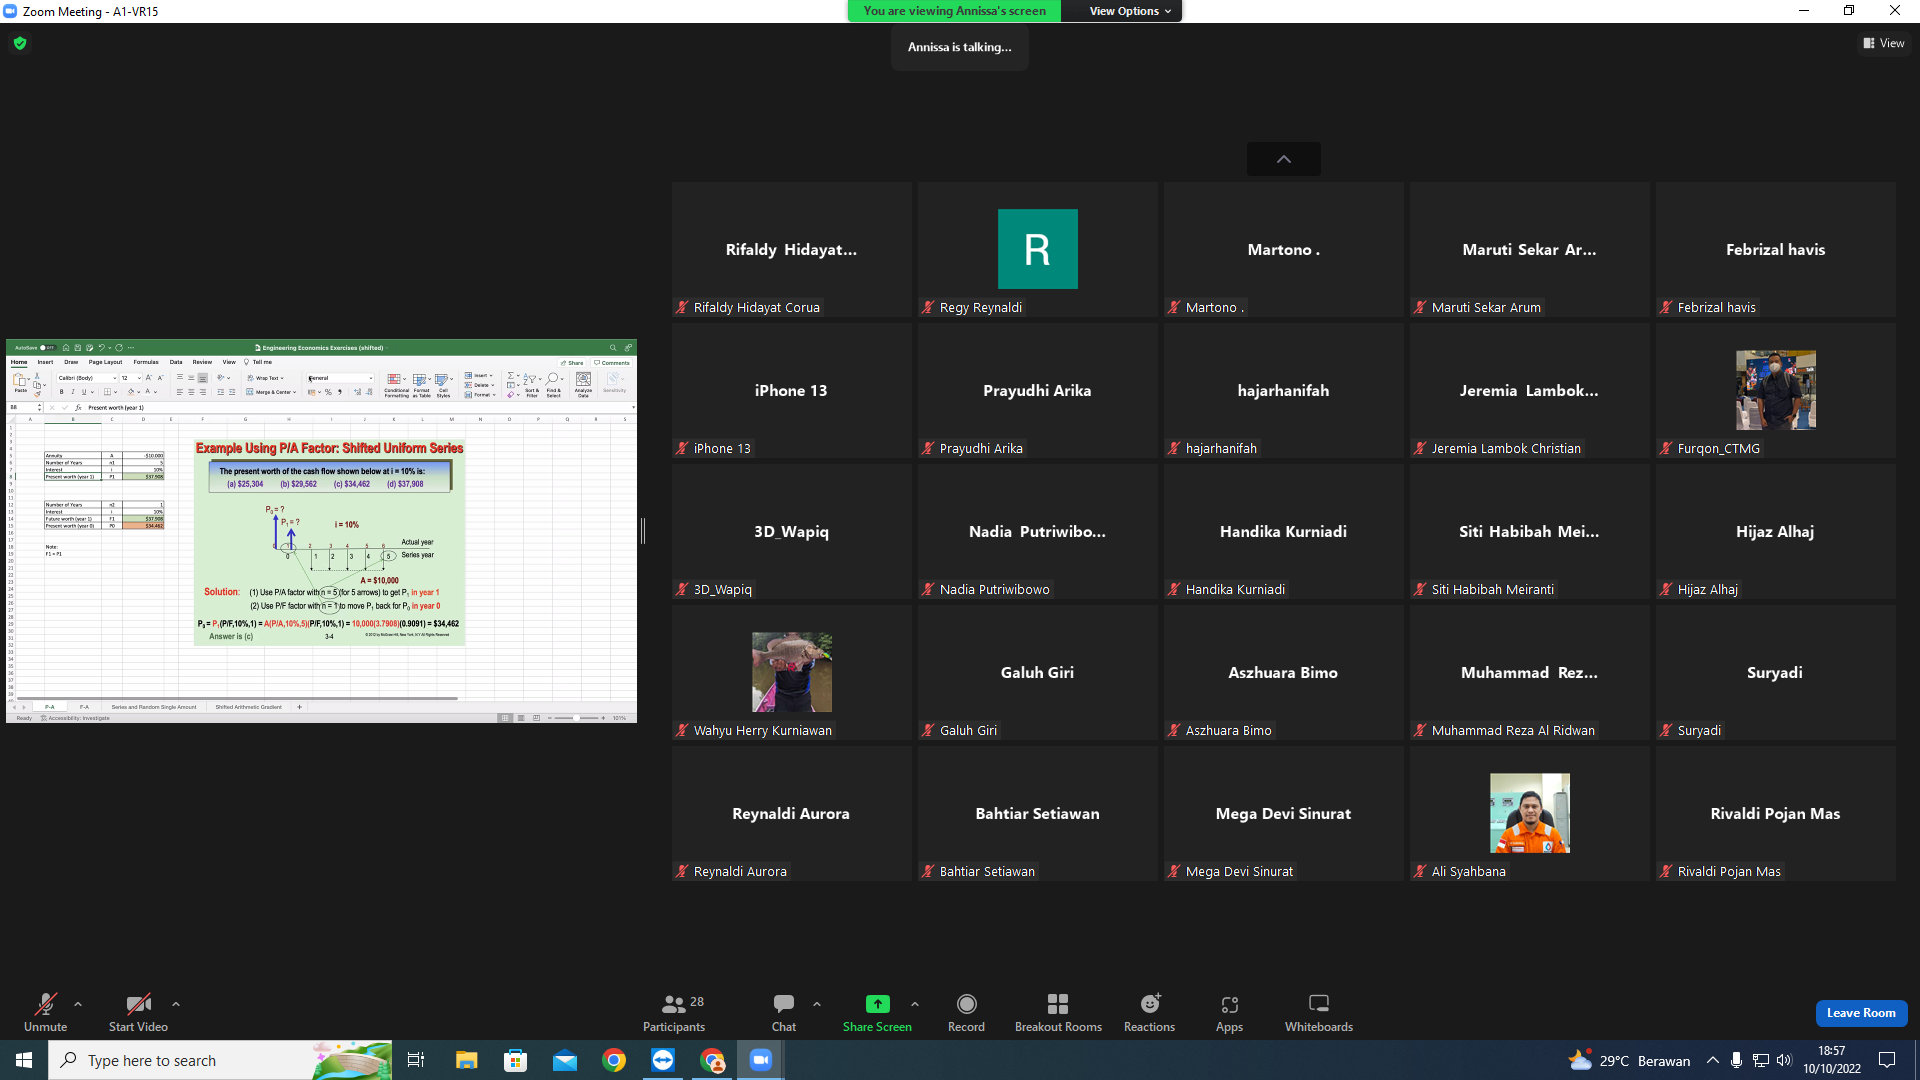Click the View button at top right
The image size is (1920, 1080).
click(1884, 43)
